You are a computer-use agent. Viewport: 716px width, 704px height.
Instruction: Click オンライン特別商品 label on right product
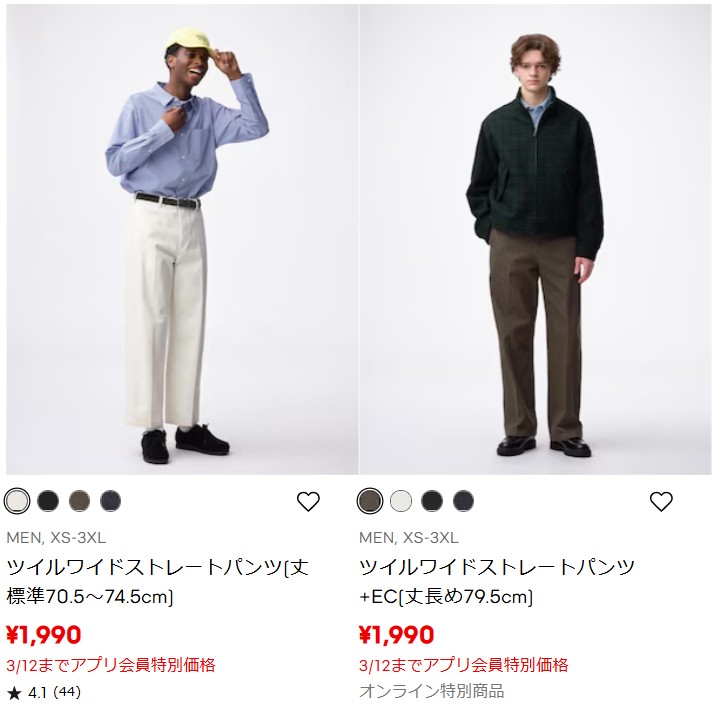432,691
